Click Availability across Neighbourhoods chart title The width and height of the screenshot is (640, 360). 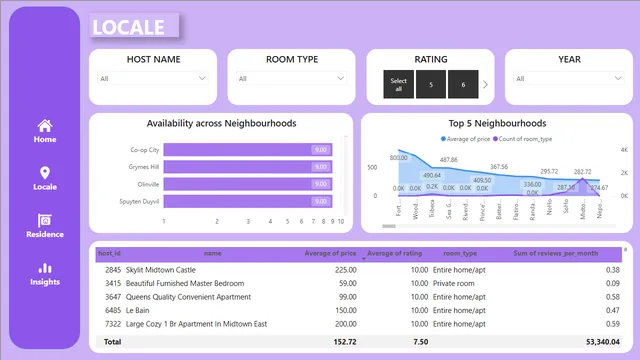tap(221, 123)
